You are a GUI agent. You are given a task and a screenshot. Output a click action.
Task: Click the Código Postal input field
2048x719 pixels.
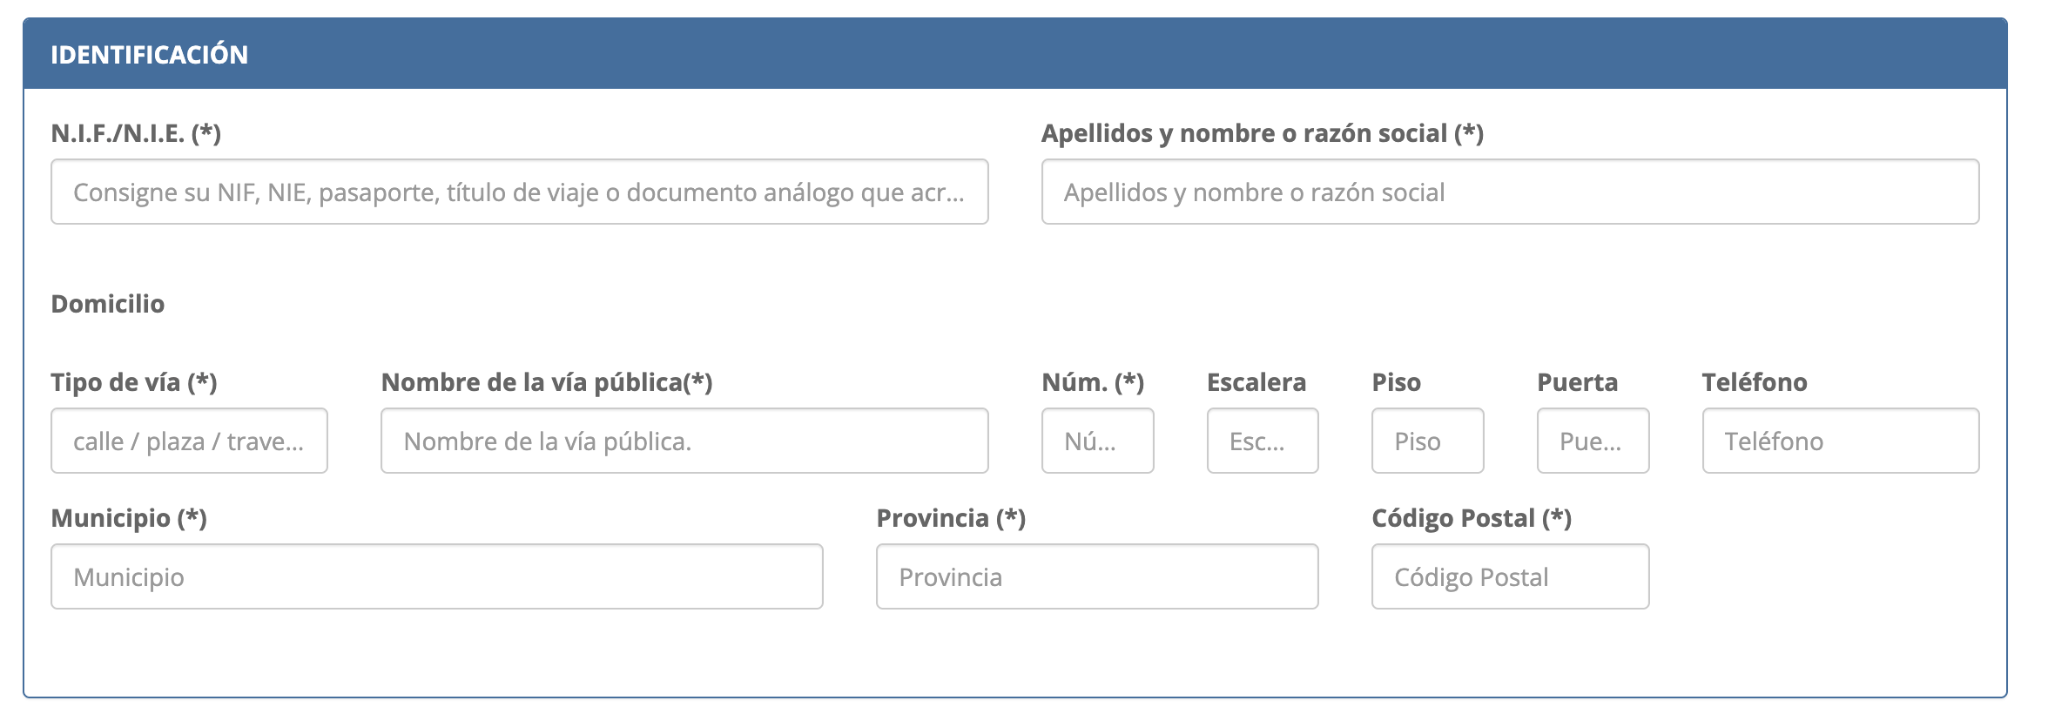point(1509,577)
